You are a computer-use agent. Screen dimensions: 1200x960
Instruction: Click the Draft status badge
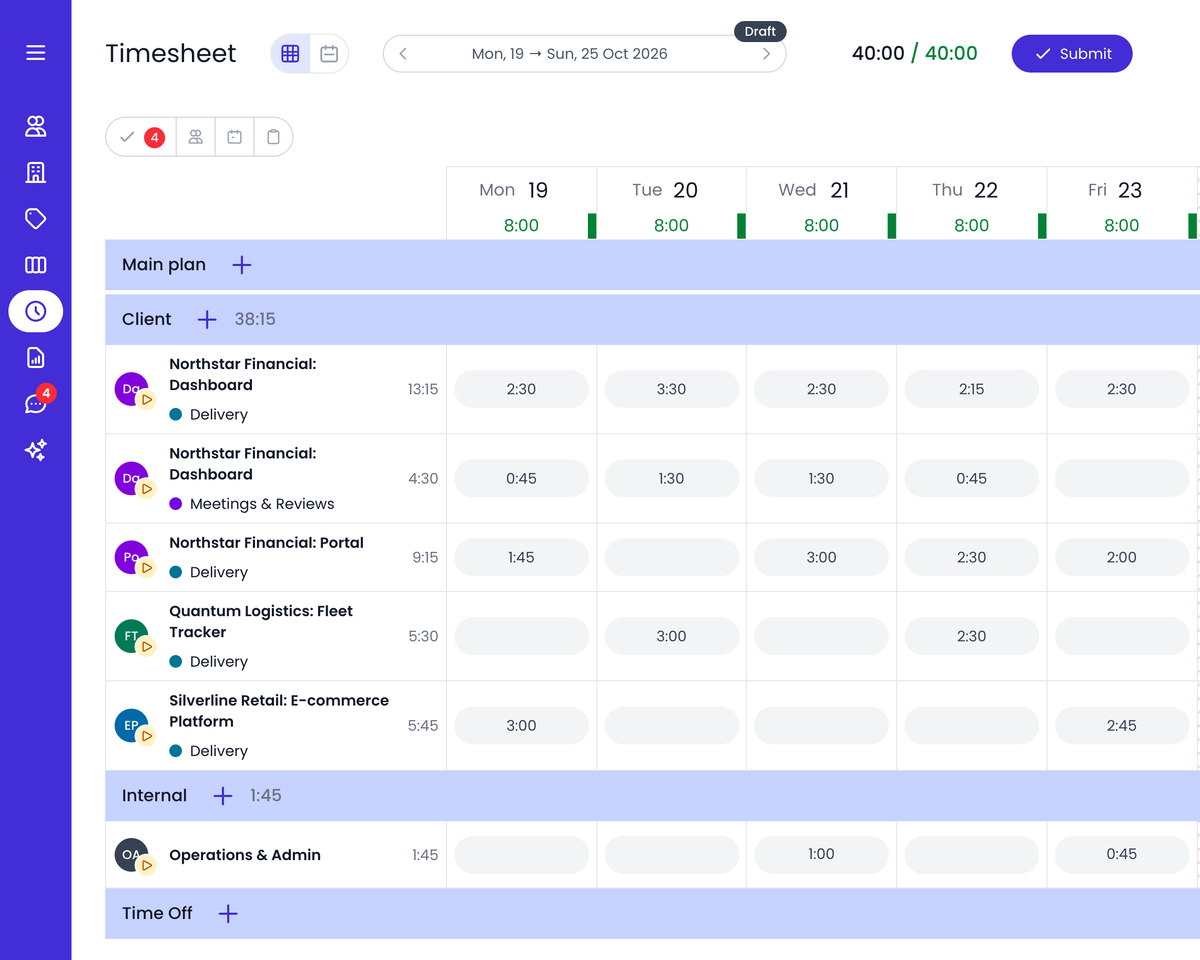point(761,31)
